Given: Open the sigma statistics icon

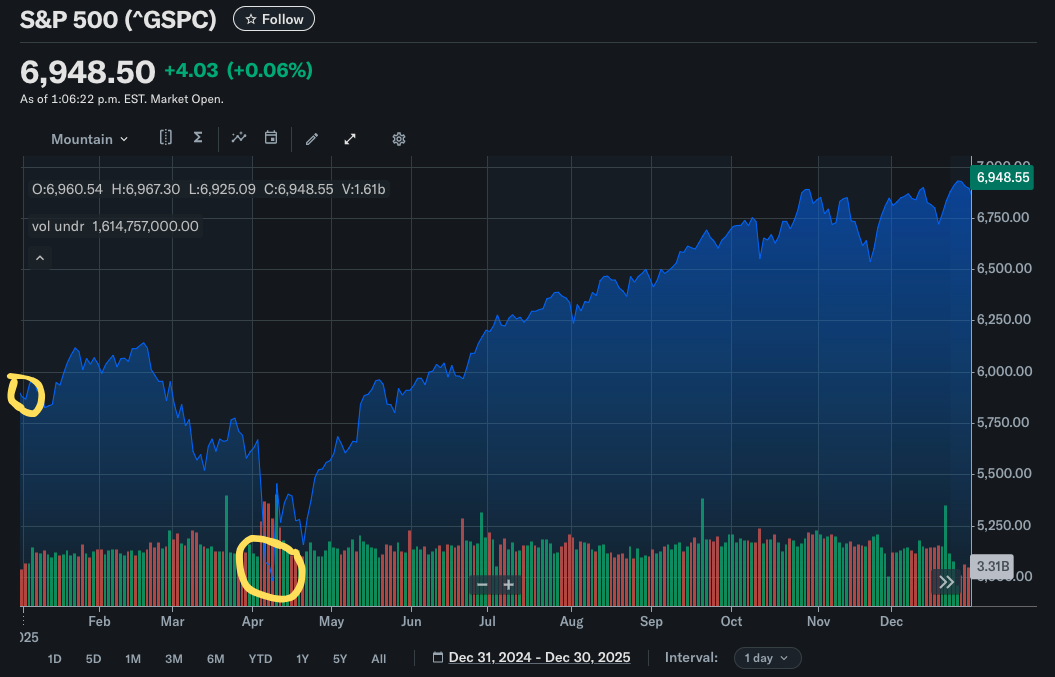Looking at the screenshot, I should 198,137.
